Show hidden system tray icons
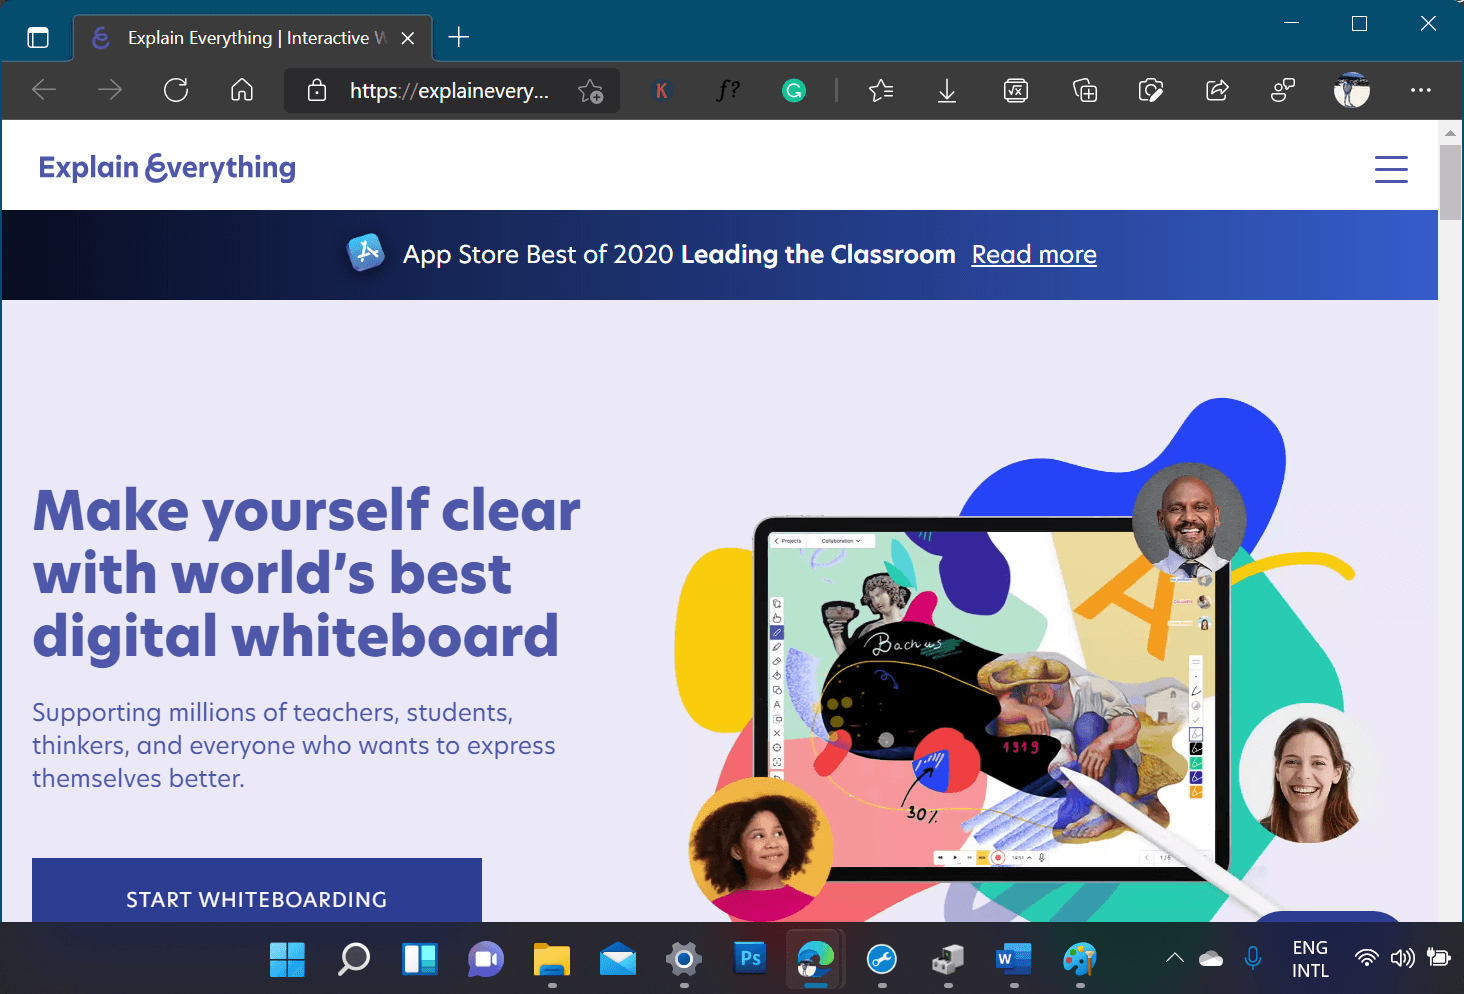Screen dimensions: 1464x994 (x=1175, y=958)
